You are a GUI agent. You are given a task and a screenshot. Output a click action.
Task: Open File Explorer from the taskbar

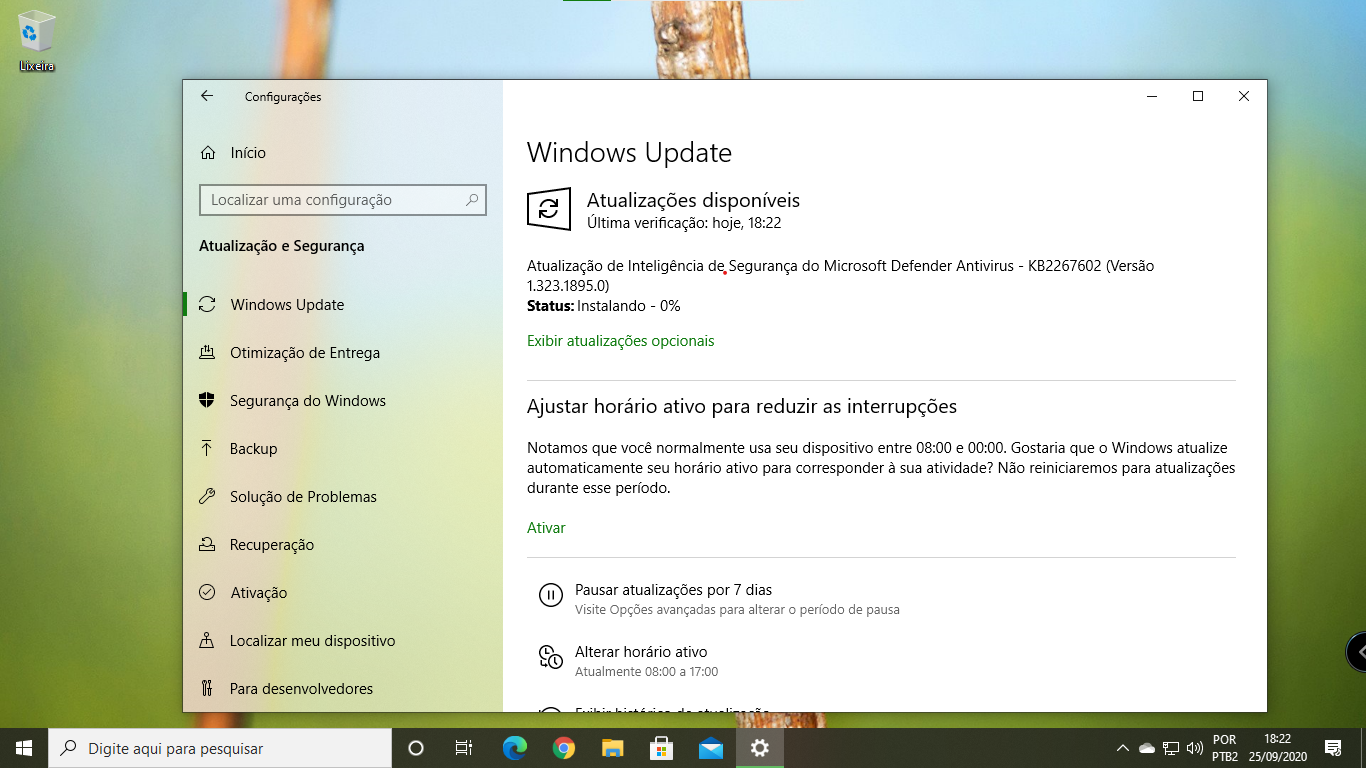pos(613,748)
